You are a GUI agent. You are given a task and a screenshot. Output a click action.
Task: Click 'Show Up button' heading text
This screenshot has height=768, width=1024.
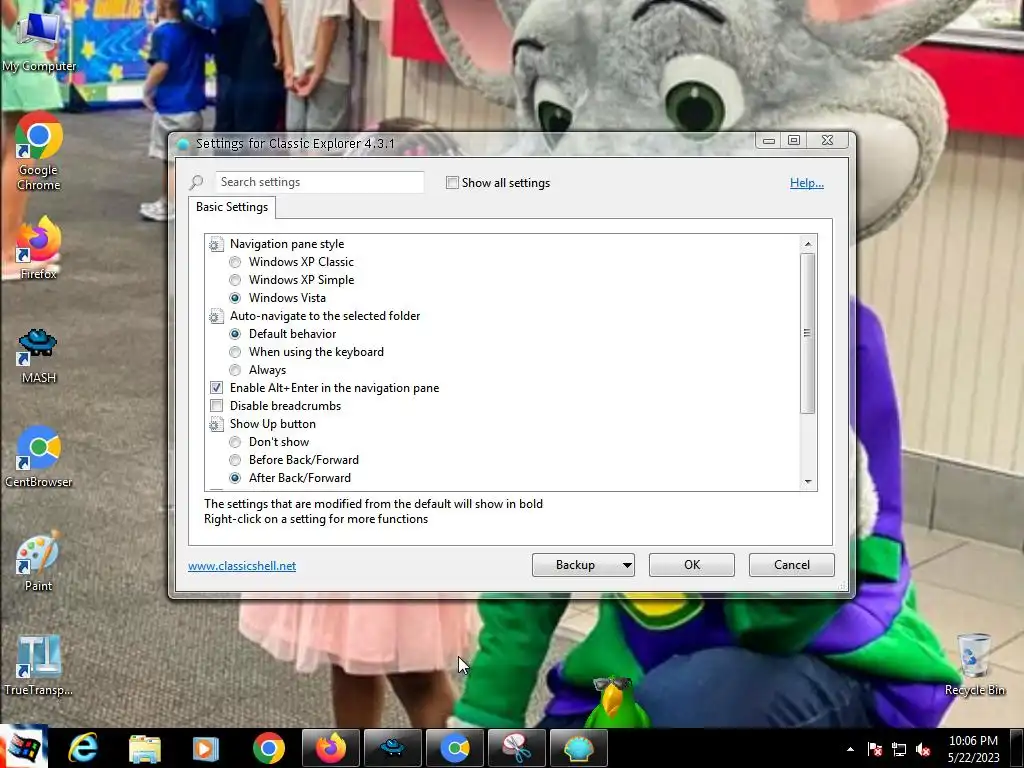coord(272,424)
